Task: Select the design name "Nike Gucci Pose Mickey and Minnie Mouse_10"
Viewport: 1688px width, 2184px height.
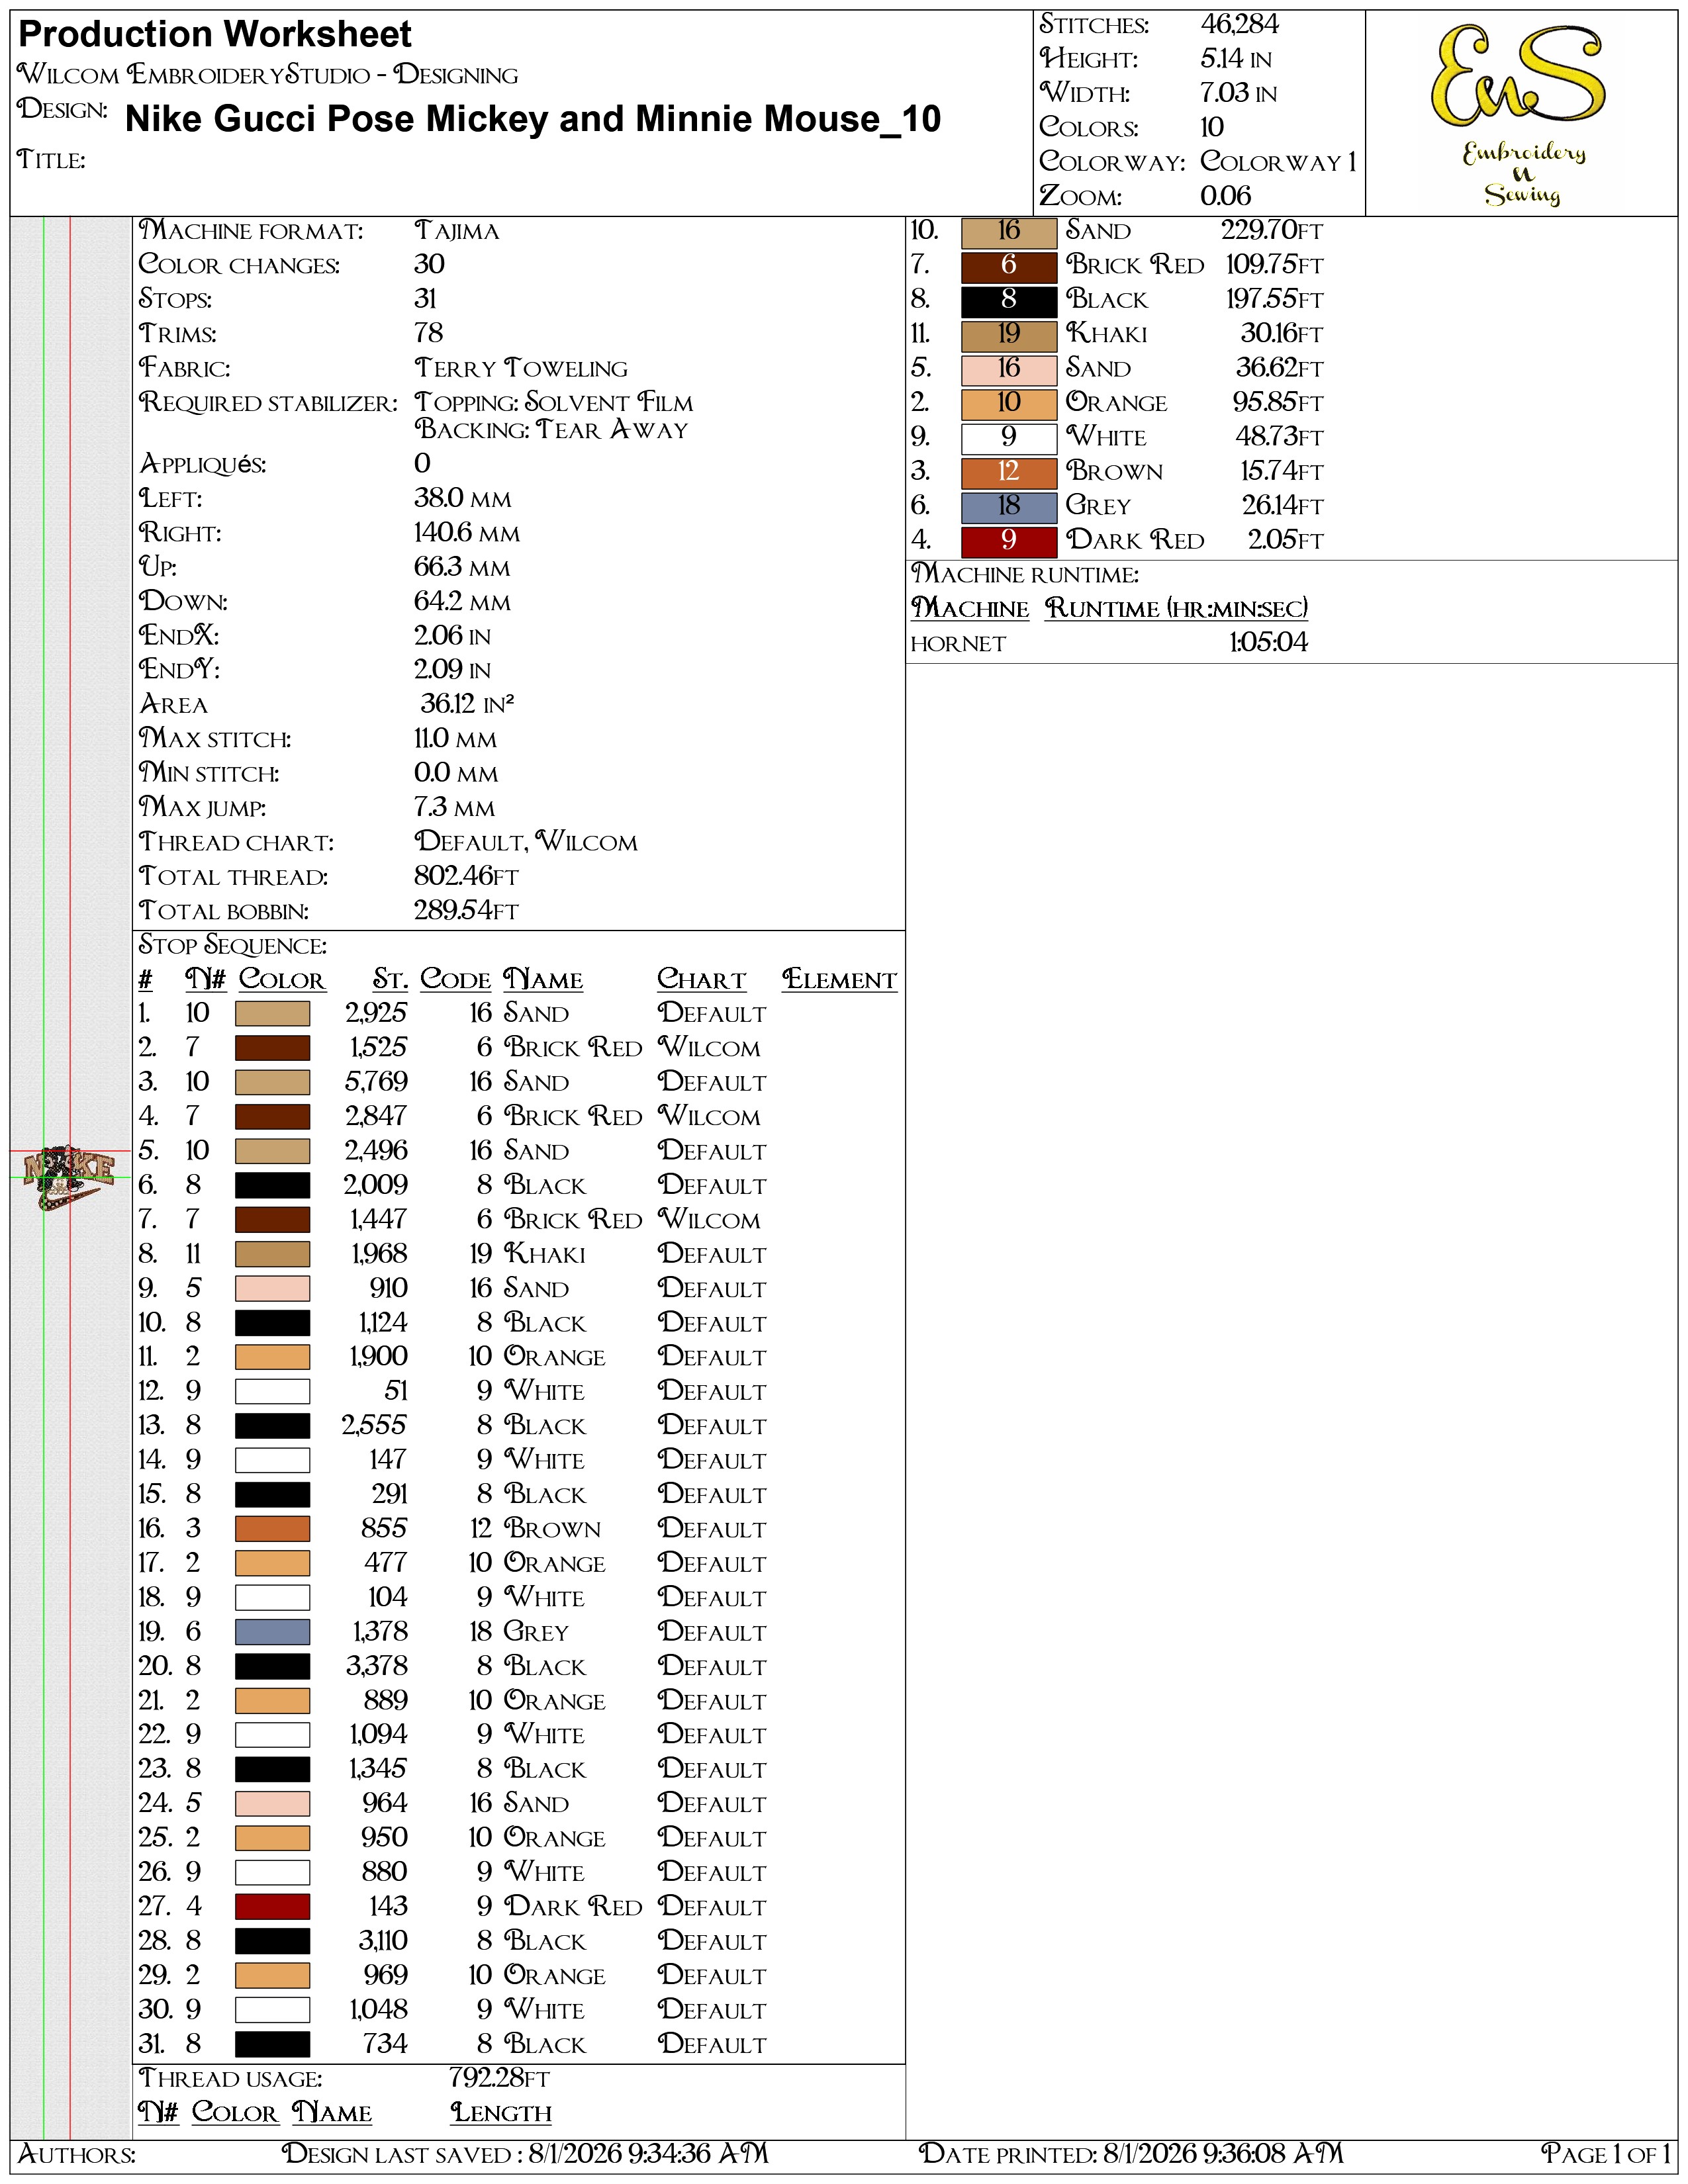Action: pos(533,119)
